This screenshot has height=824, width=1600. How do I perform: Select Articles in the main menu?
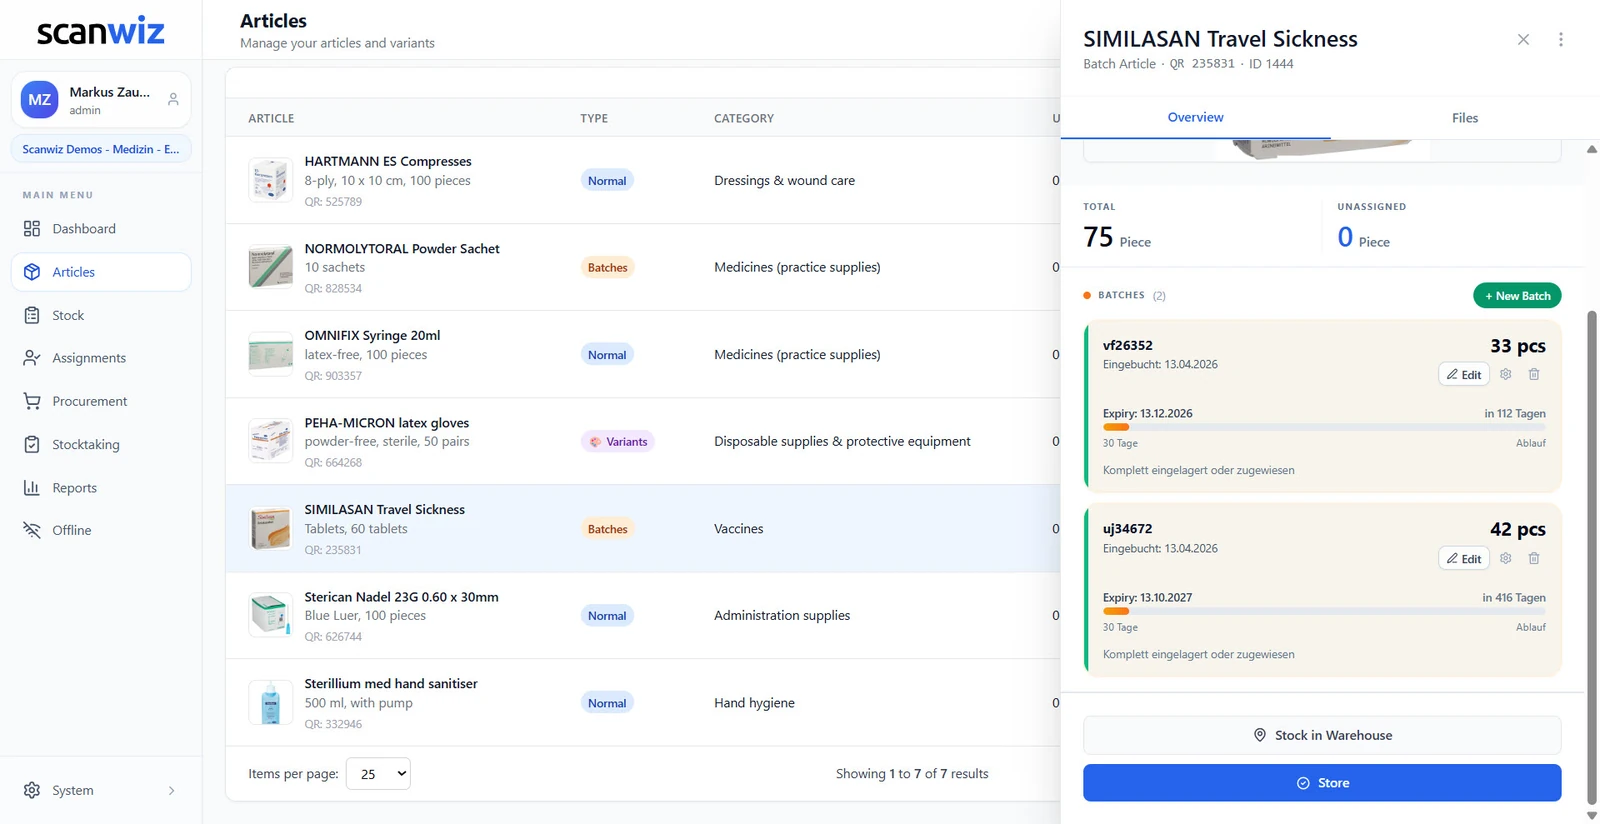pyautogui.click(x=100, y=272)
